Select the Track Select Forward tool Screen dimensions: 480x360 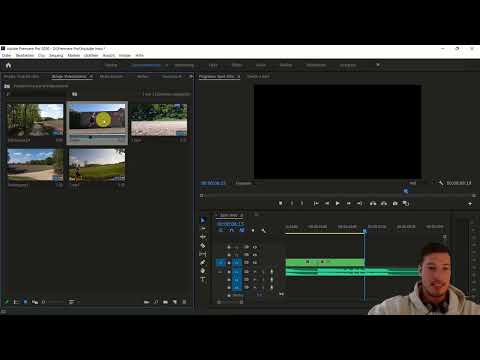point(203,229)
